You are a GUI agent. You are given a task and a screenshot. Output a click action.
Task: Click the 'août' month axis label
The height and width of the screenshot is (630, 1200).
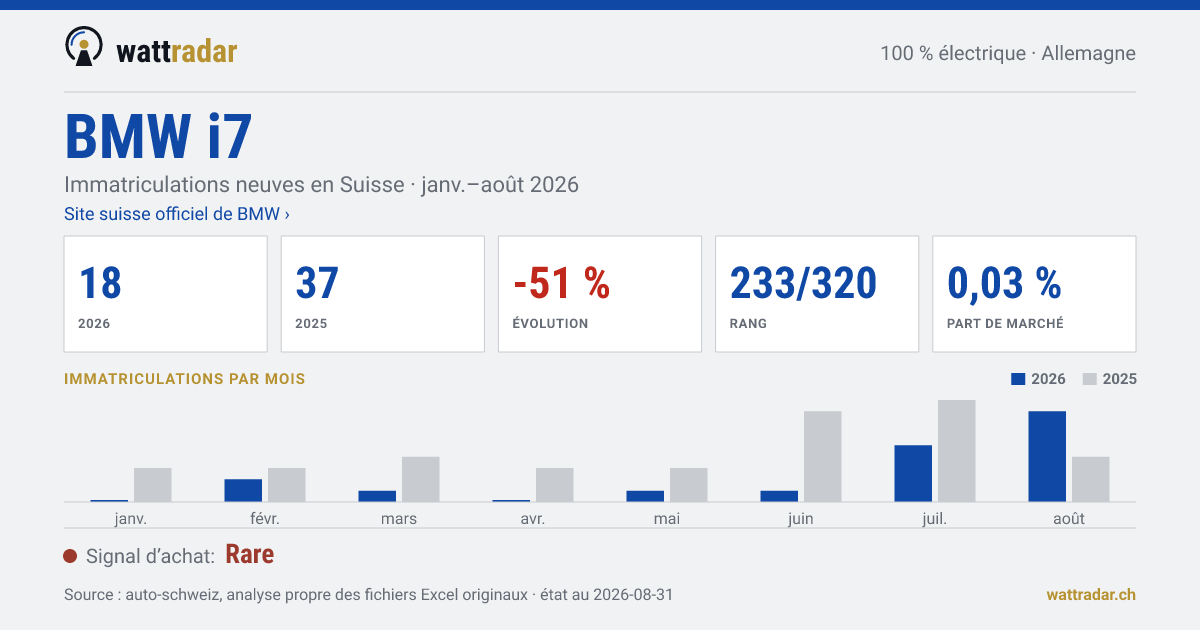click(x=1069, y=518)
